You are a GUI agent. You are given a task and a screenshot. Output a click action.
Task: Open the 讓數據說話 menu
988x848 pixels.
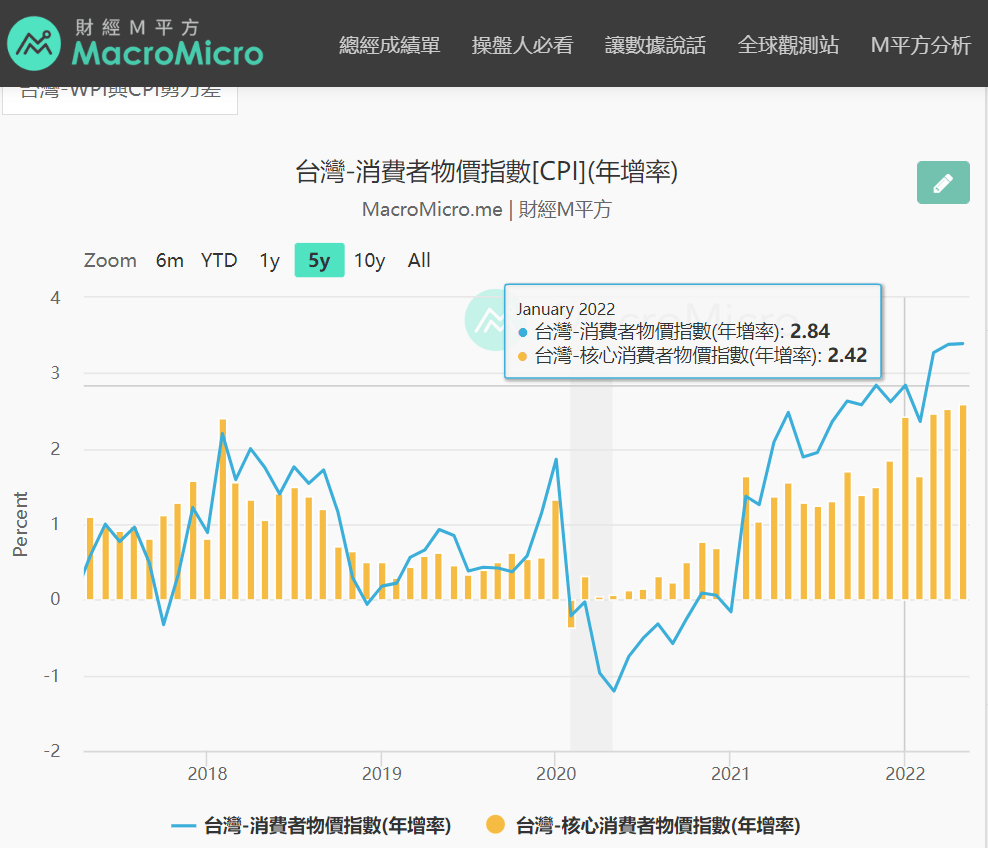655,45
